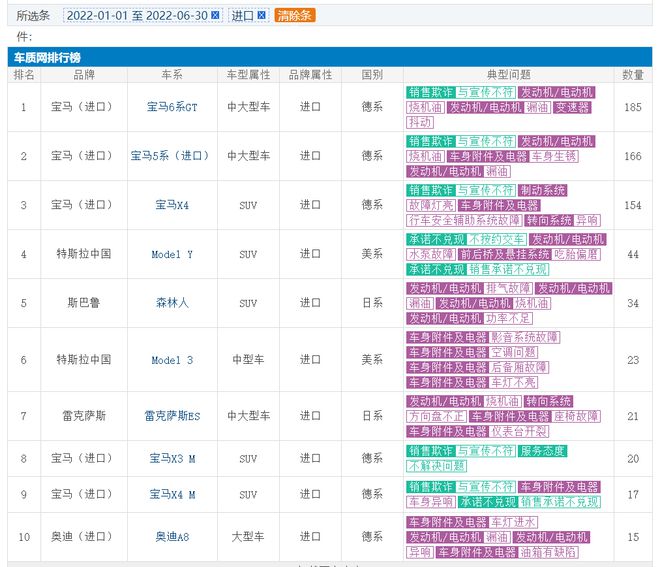The image size is (660, 567).
Task: Select the 行车安全辅助系统故障 tag
Action: pos(464,220)
